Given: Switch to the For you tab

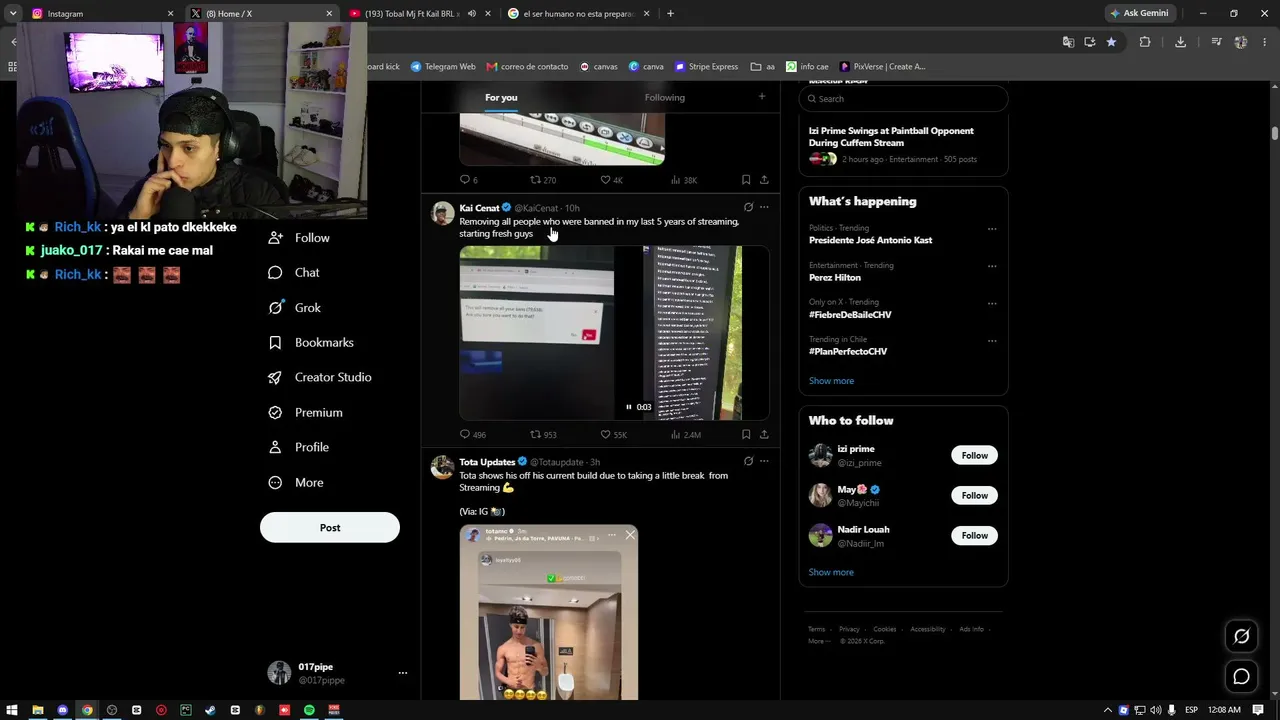Looking at the screenshot, I should [x=501, y=97].
